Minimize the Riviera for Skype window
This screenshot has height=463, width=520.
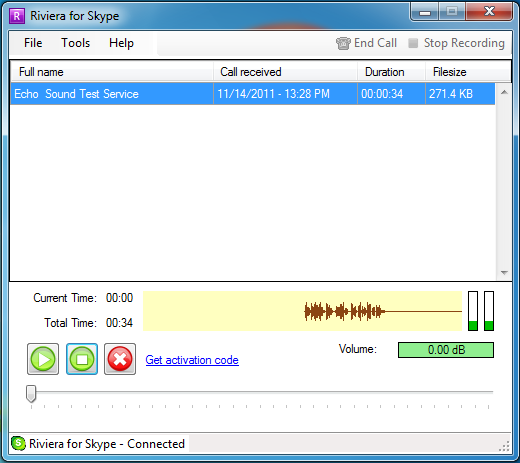coord(425,12)
